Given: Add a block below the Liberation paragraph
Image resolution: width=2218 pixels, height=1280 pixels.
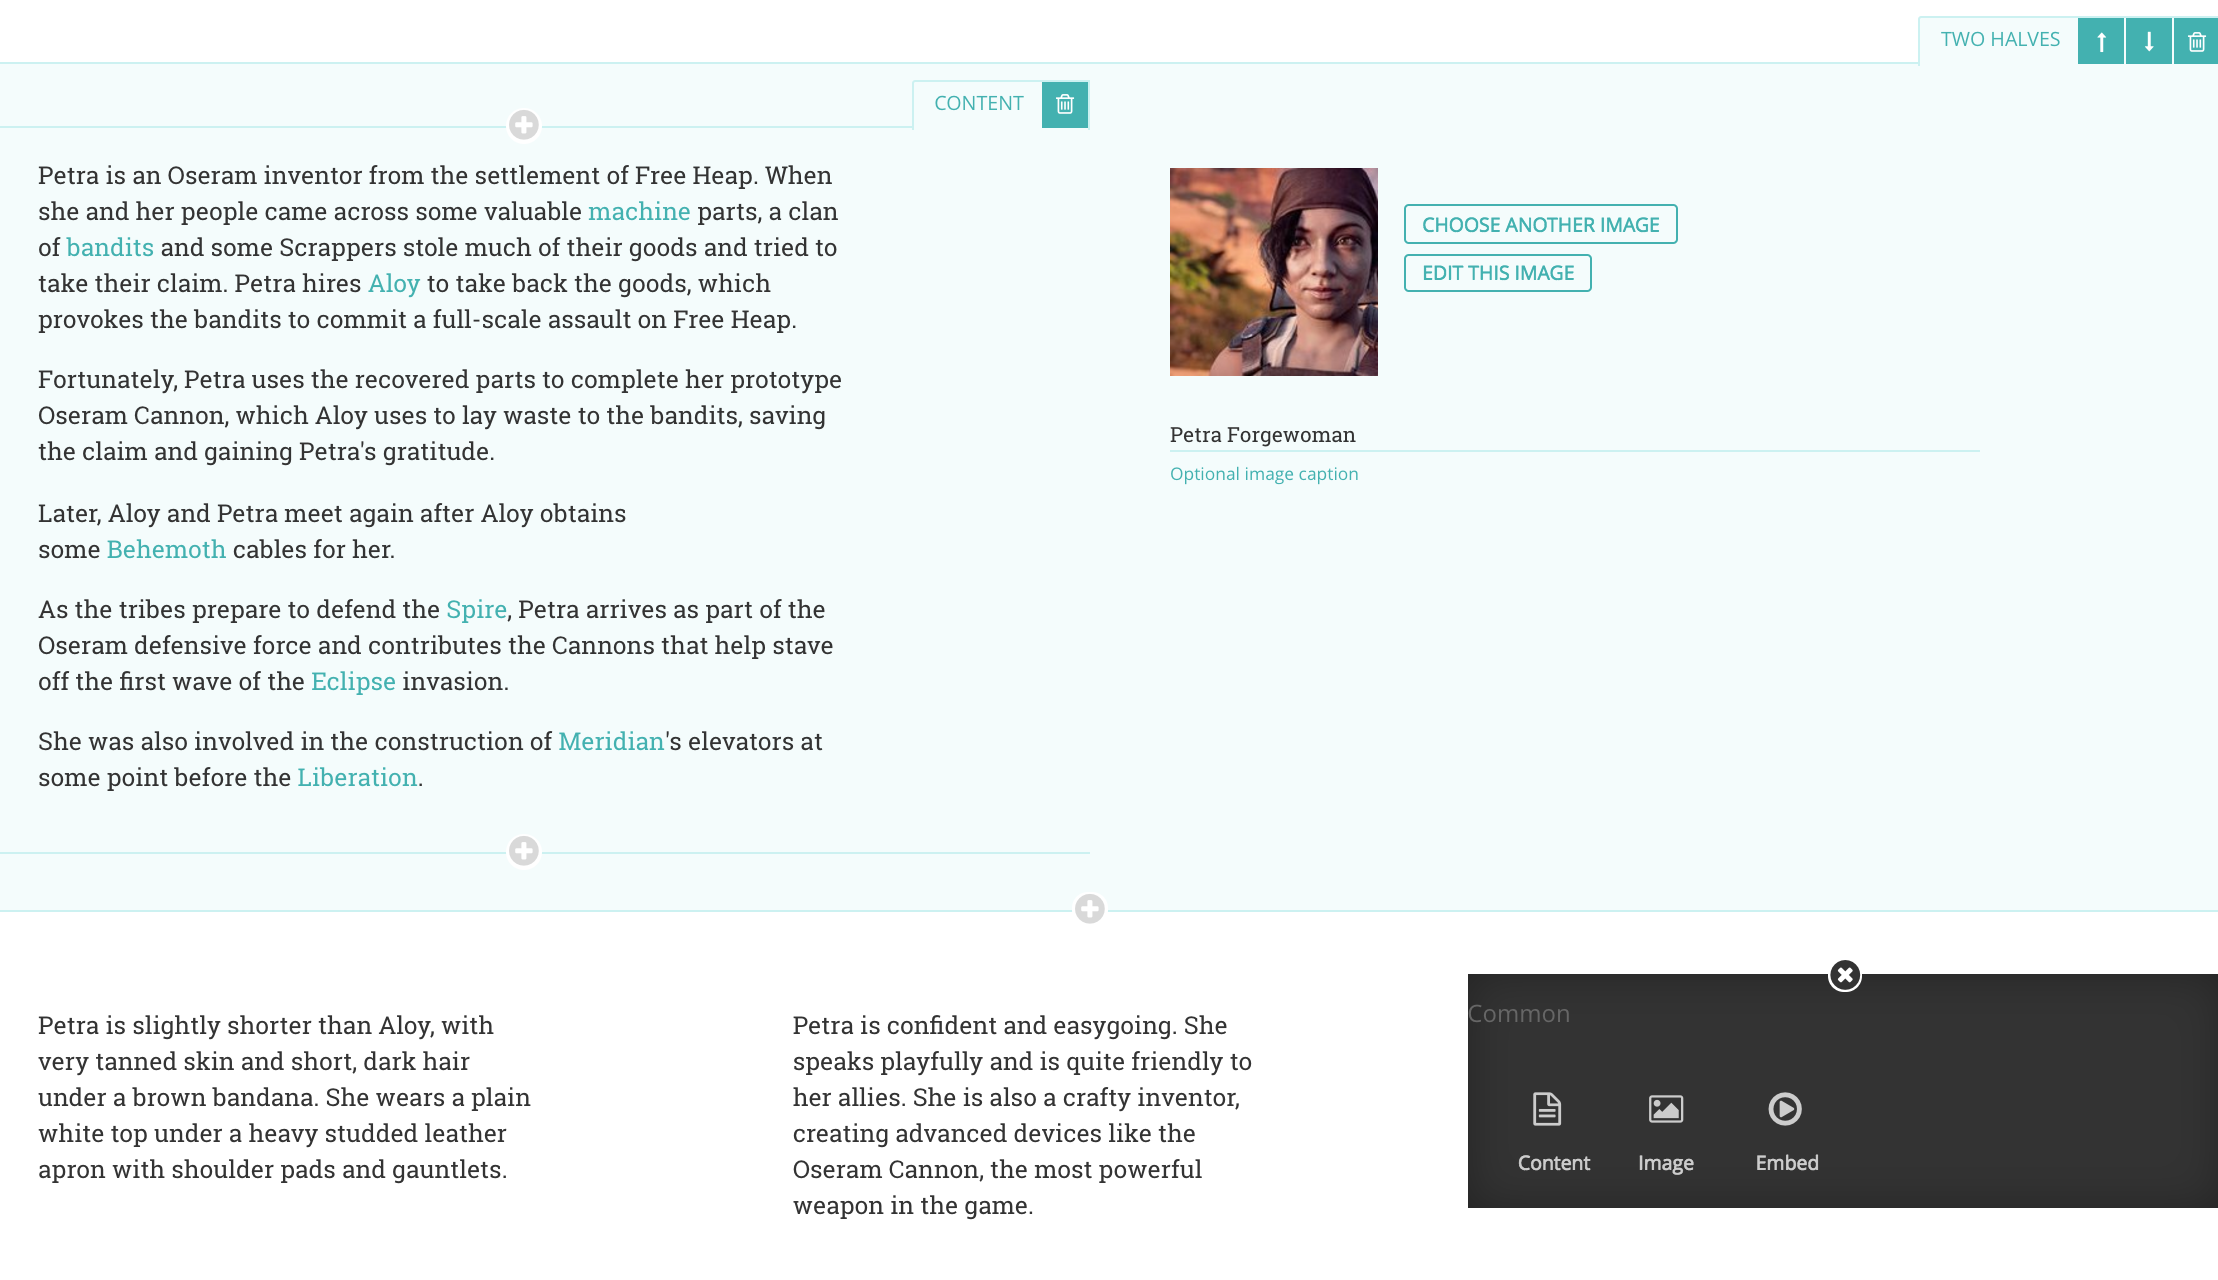Looking at the screenshot, I should [x=524, y=851].
